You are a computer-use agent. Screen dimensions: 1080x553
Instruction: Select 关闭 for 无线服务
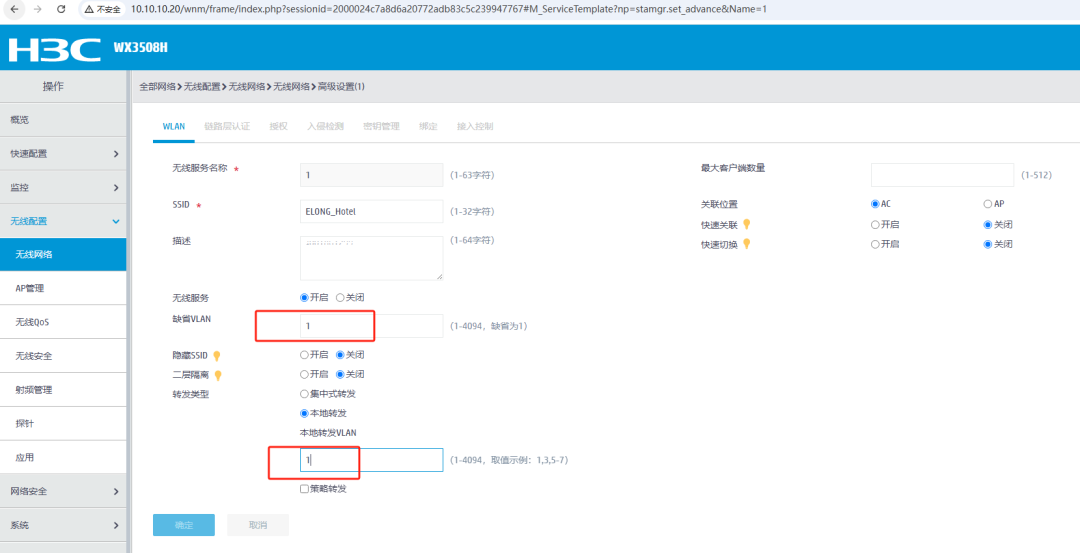(x=340, y=298)
